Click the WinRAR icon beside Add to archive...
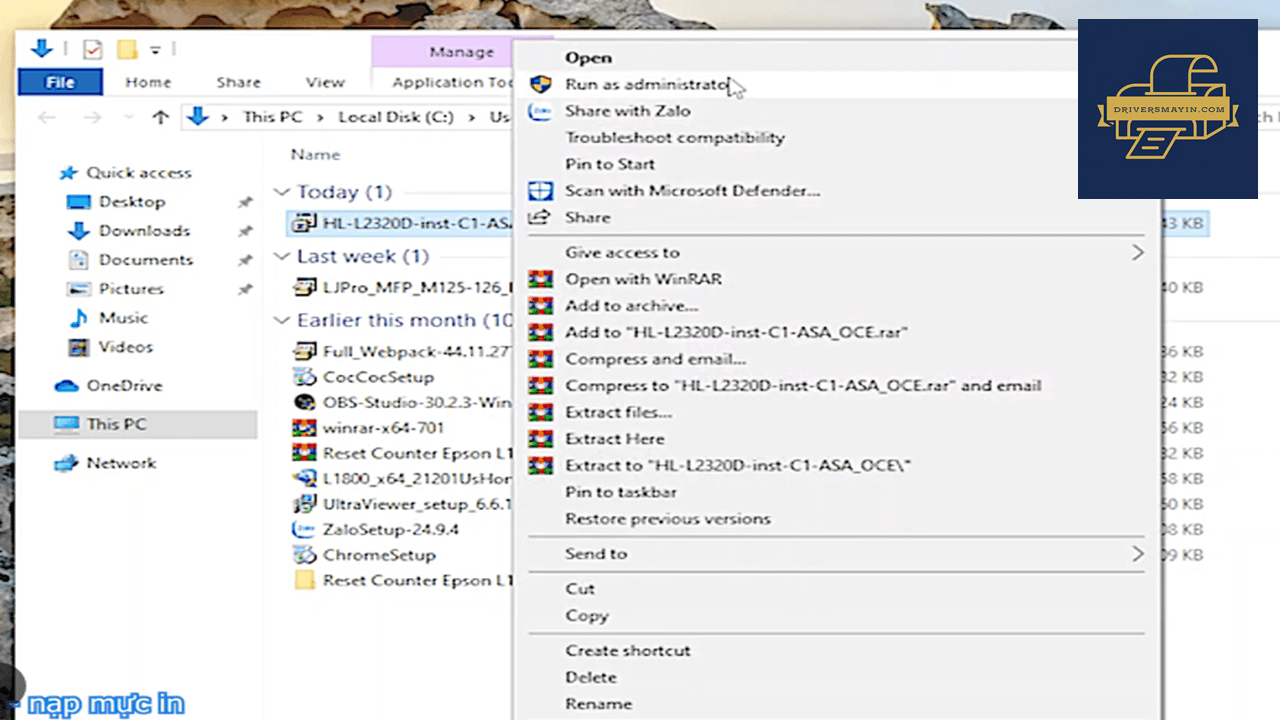This screenshot has width=1280, height=720. tap(540, 306)
